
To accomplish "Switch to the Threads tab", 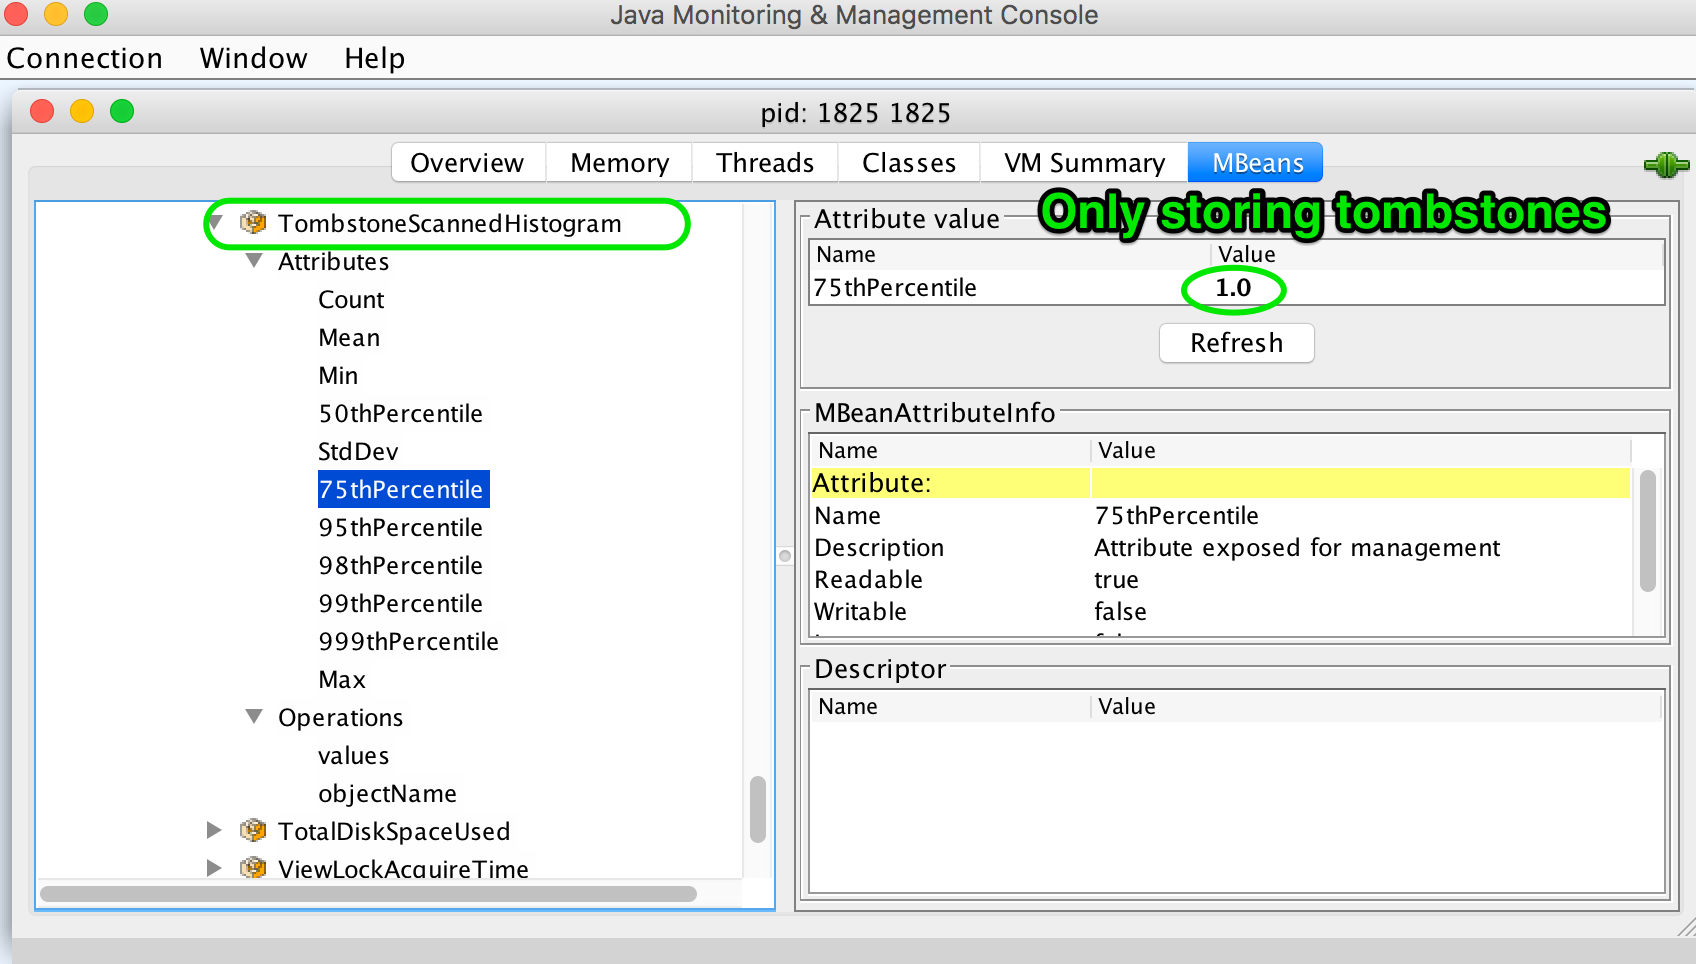I will click(x=765, y=163).
